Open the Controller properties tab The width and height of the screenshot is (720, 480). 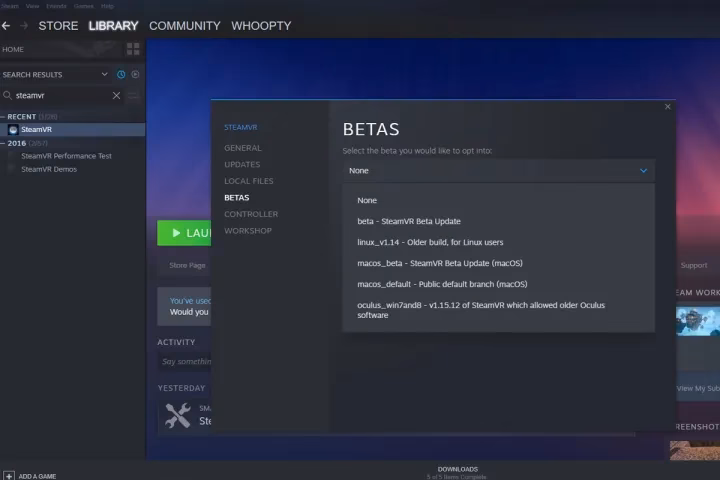pyautogui.click(x=251, y=214)
